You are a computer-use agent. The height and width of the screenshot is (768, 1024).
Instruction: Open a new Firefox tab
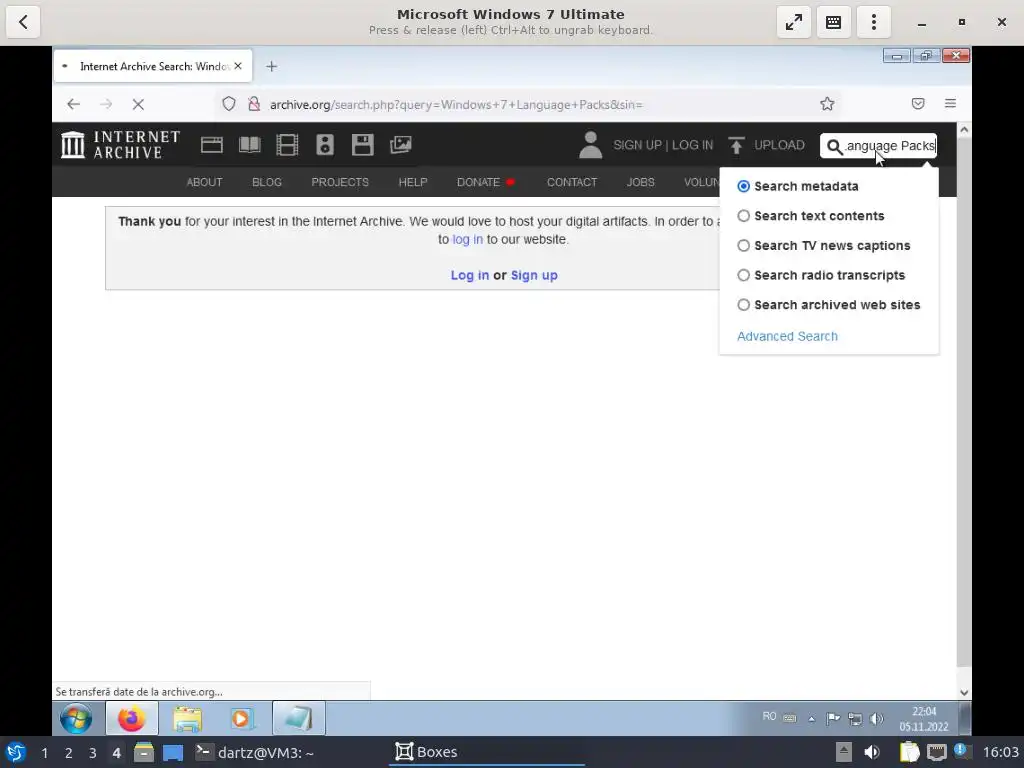pos(272,66)
